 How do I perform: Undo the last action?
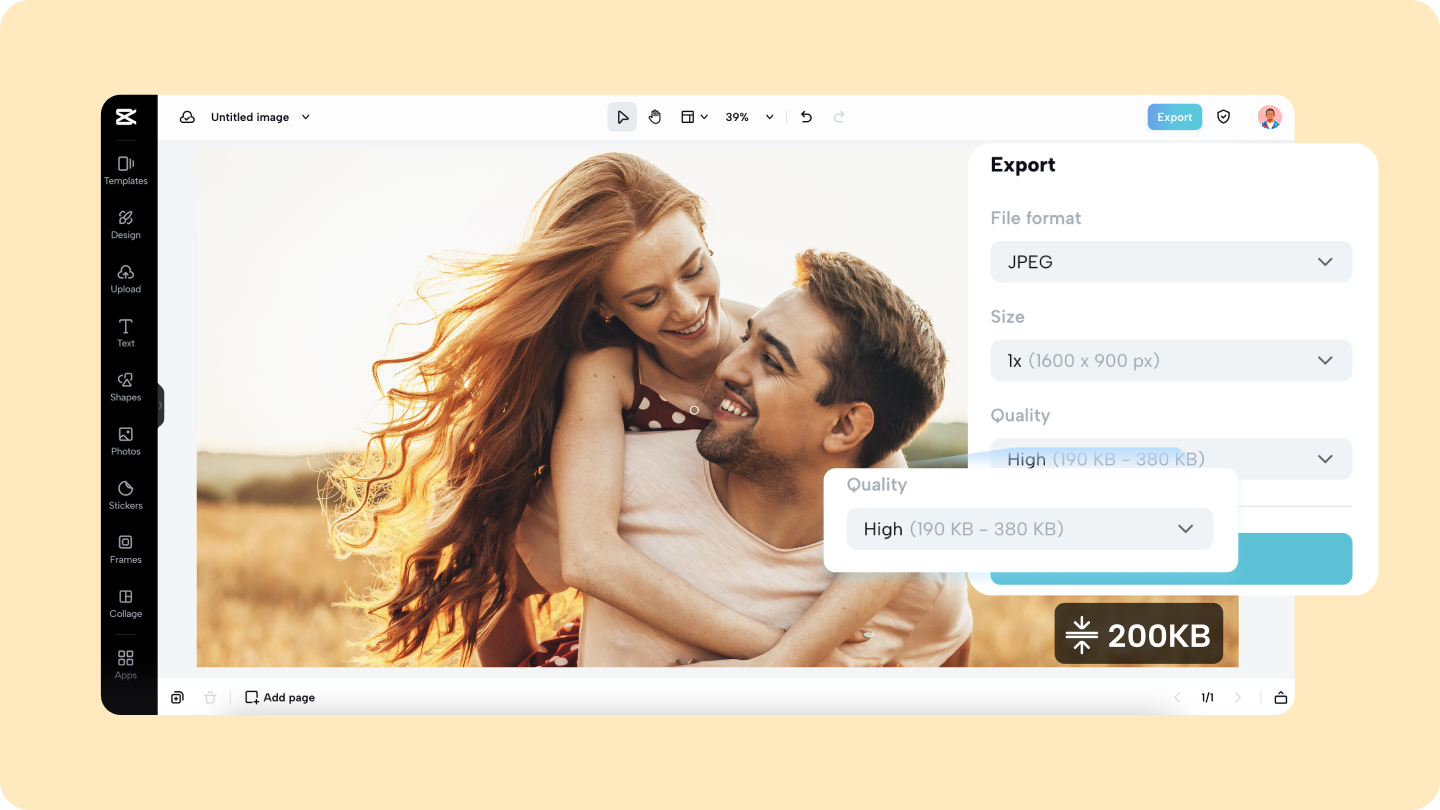[806, 117]
